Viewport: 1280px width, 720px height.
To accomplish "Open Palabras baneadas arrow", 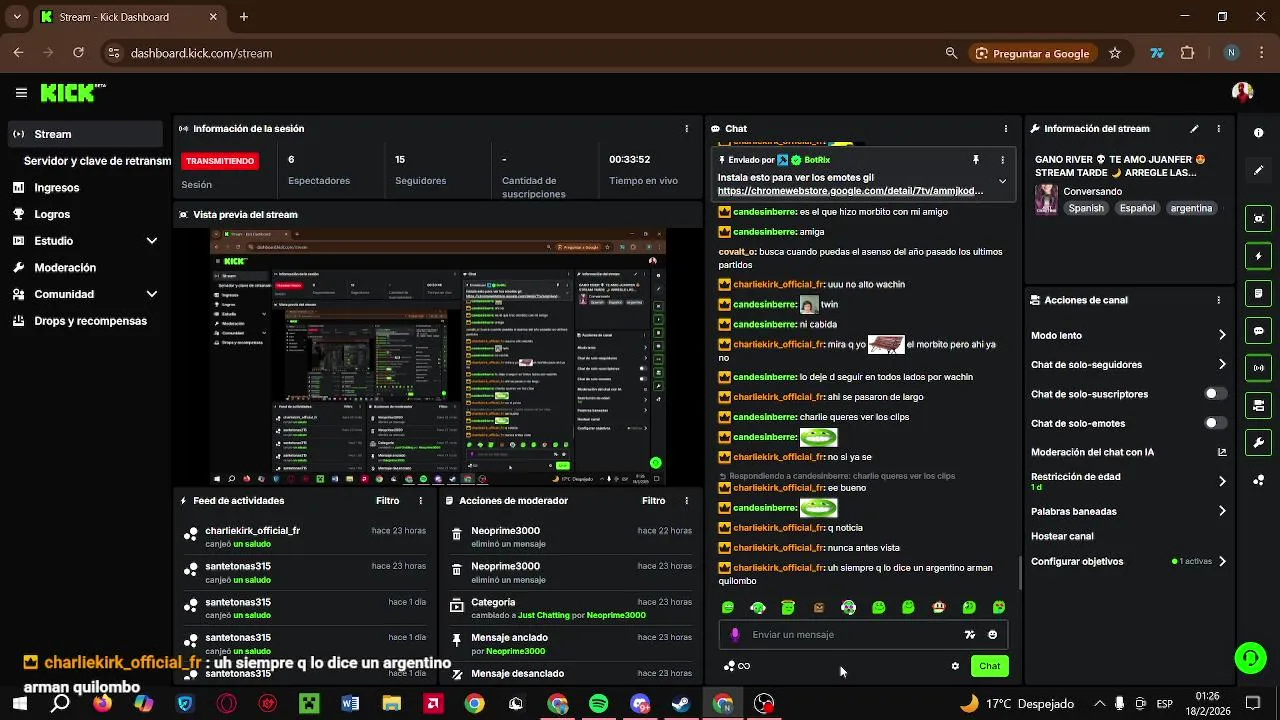I will 1221,511.
